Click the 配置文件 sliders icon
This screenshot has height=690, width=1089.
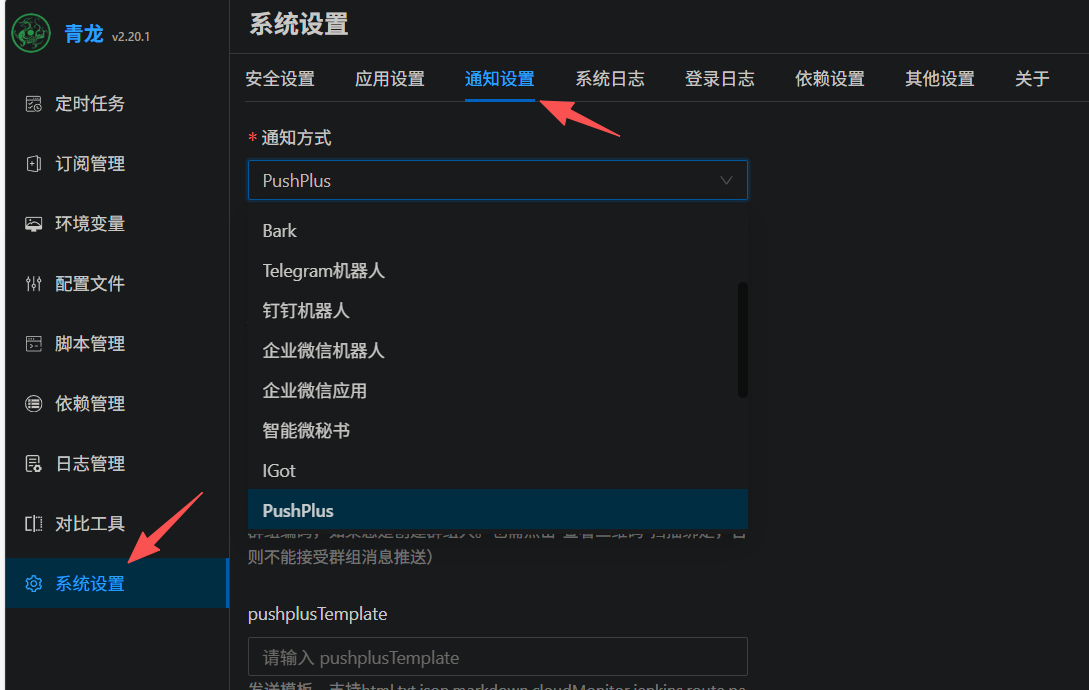(x=33, y=284)
